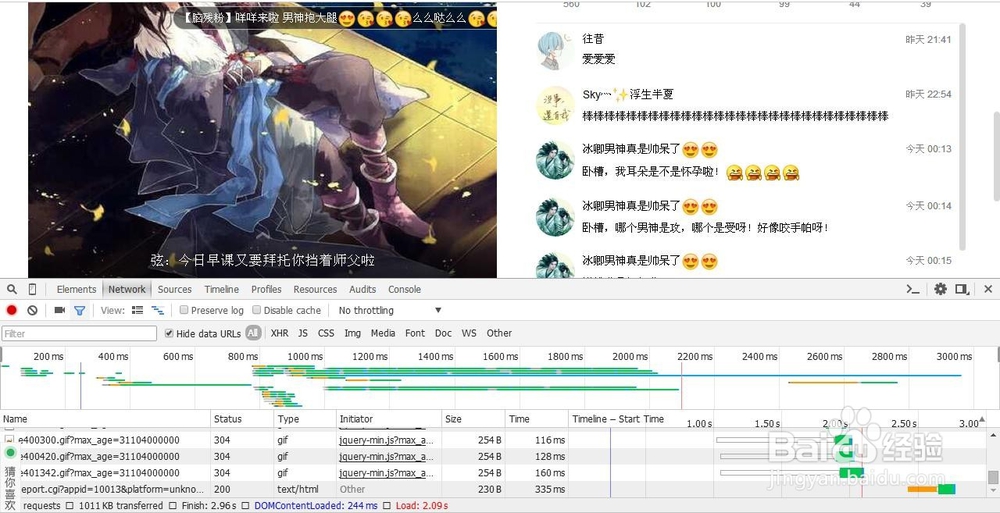
Task: Click username Sky浮生半夏 in comments
Action: [x=628, y=94]
